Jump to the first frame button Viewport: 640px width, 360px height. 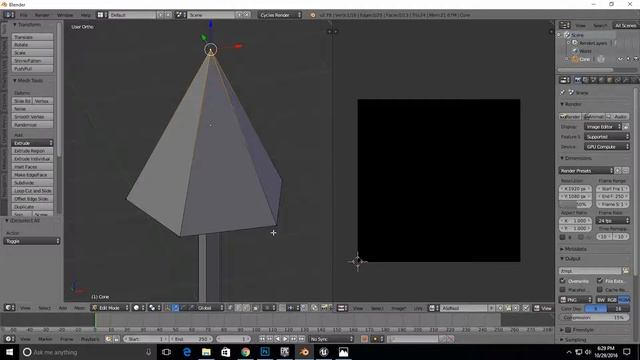point(262,339)
